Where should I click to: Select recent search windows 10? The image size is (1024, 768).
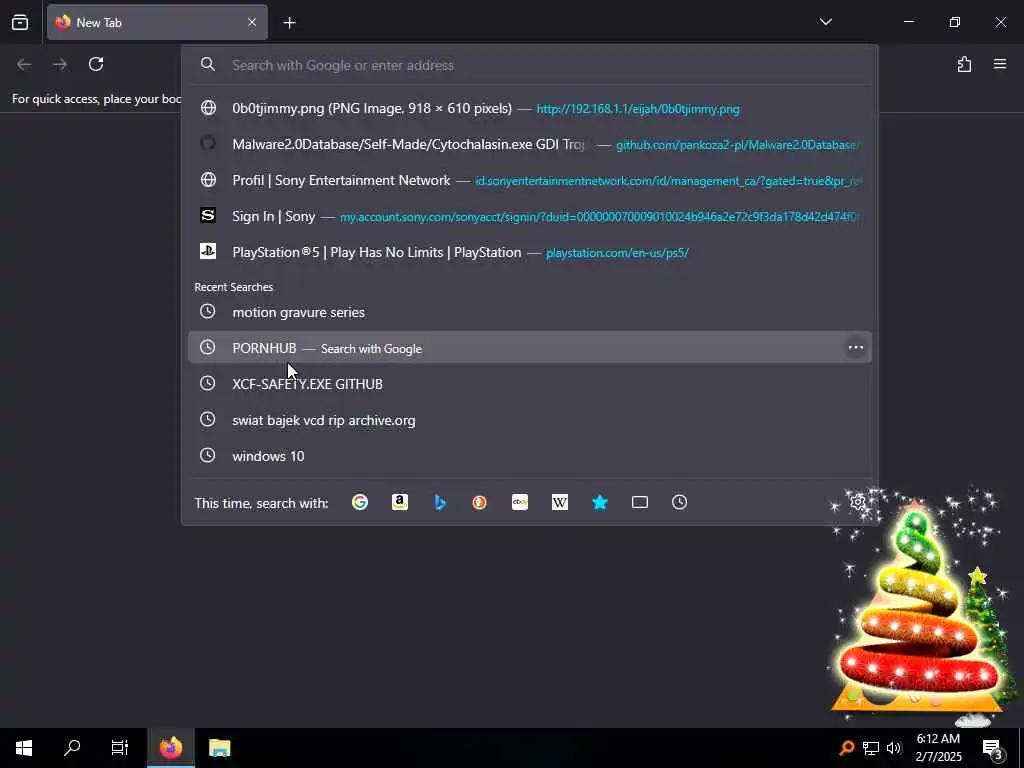pos(530,456)
